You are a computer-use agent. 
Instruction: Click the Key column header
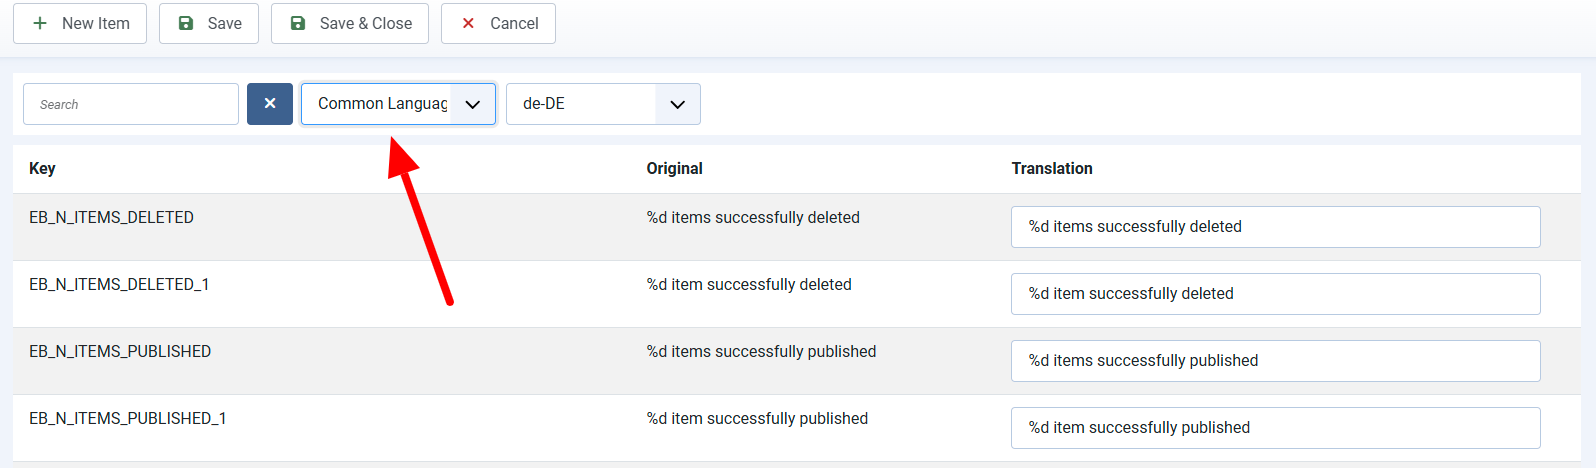click(x=42, y=168)
